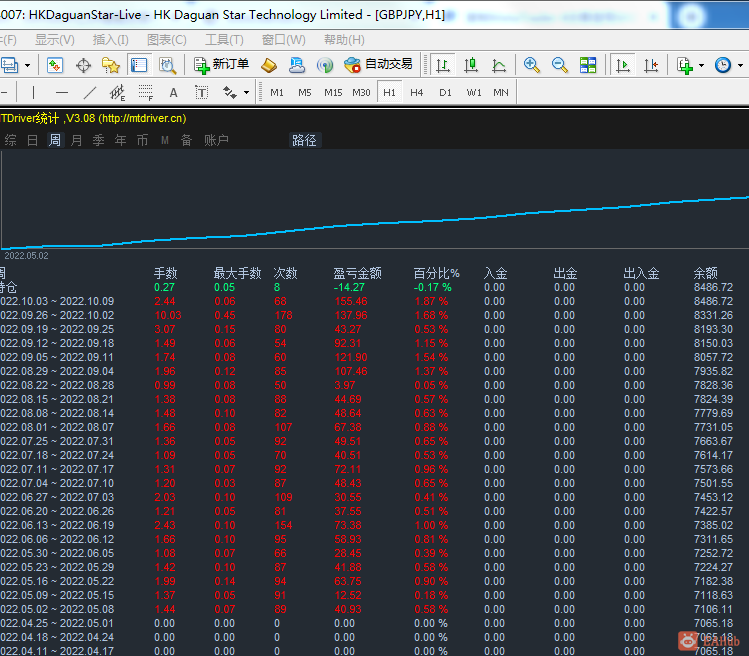749x656 pixels.
Task: Switch chart to candlestick mode
Action: [471, 65]
